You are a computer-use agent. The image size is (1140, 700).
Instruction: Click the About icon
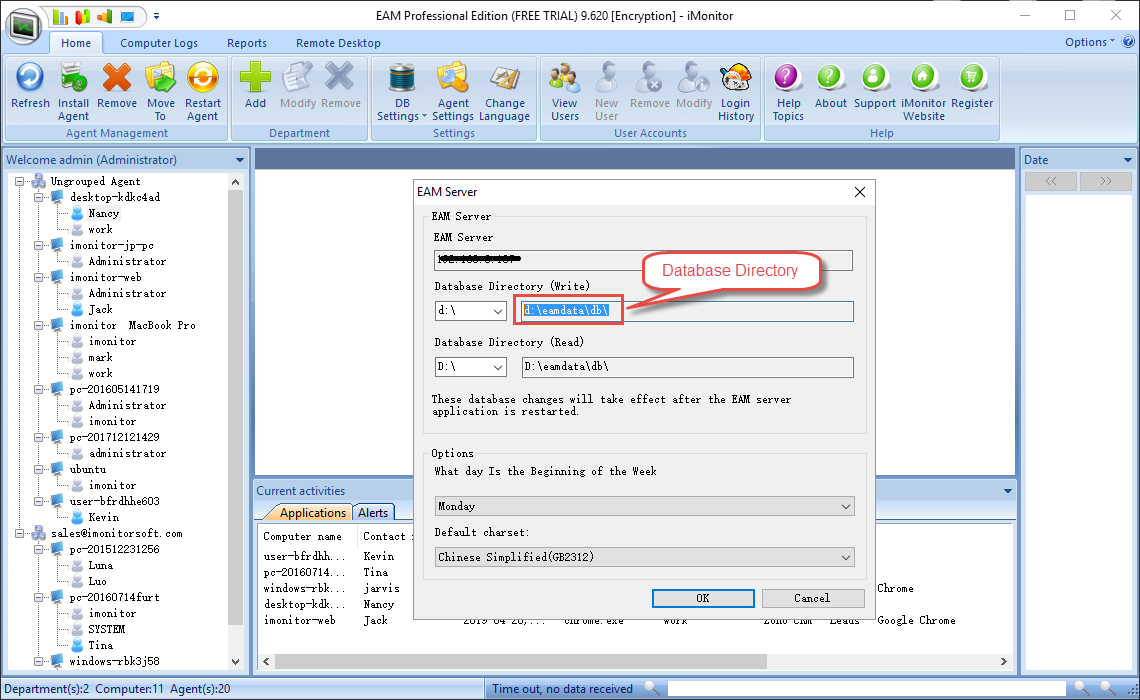(x=830, y=77)
